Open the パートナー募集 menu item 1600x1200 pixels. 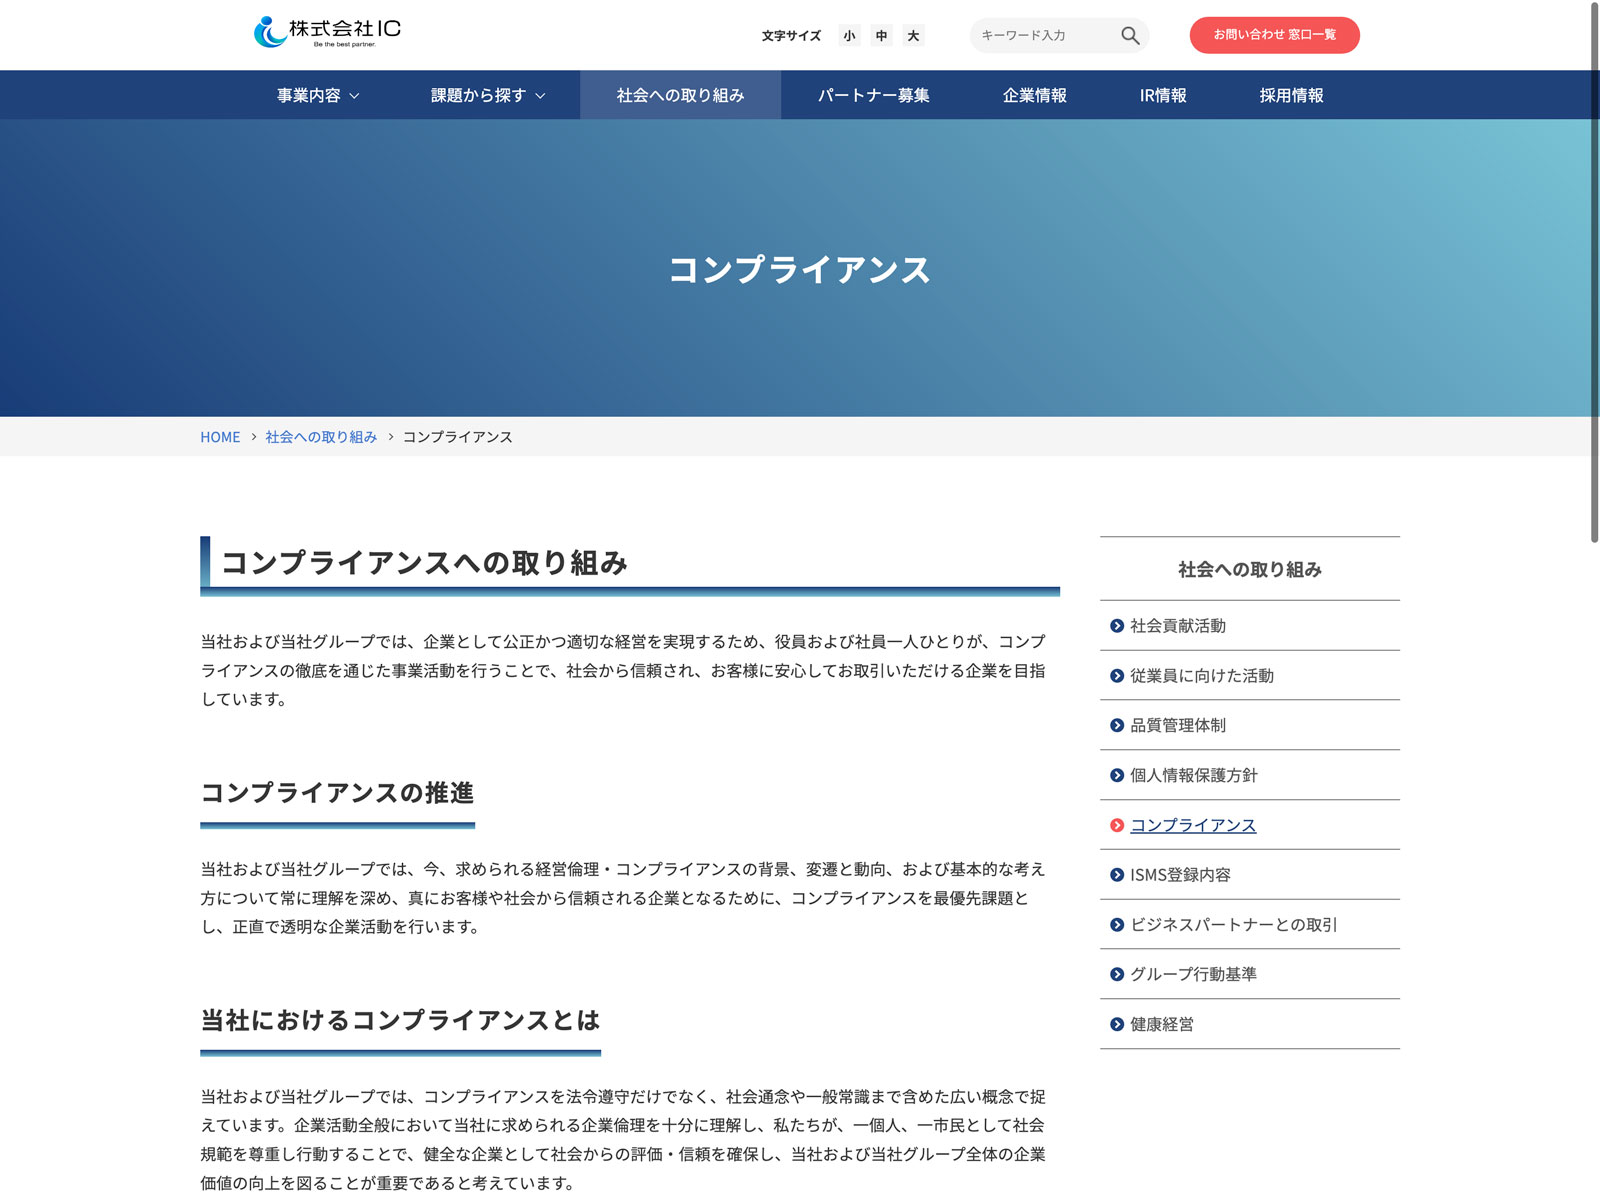point(873,95)
